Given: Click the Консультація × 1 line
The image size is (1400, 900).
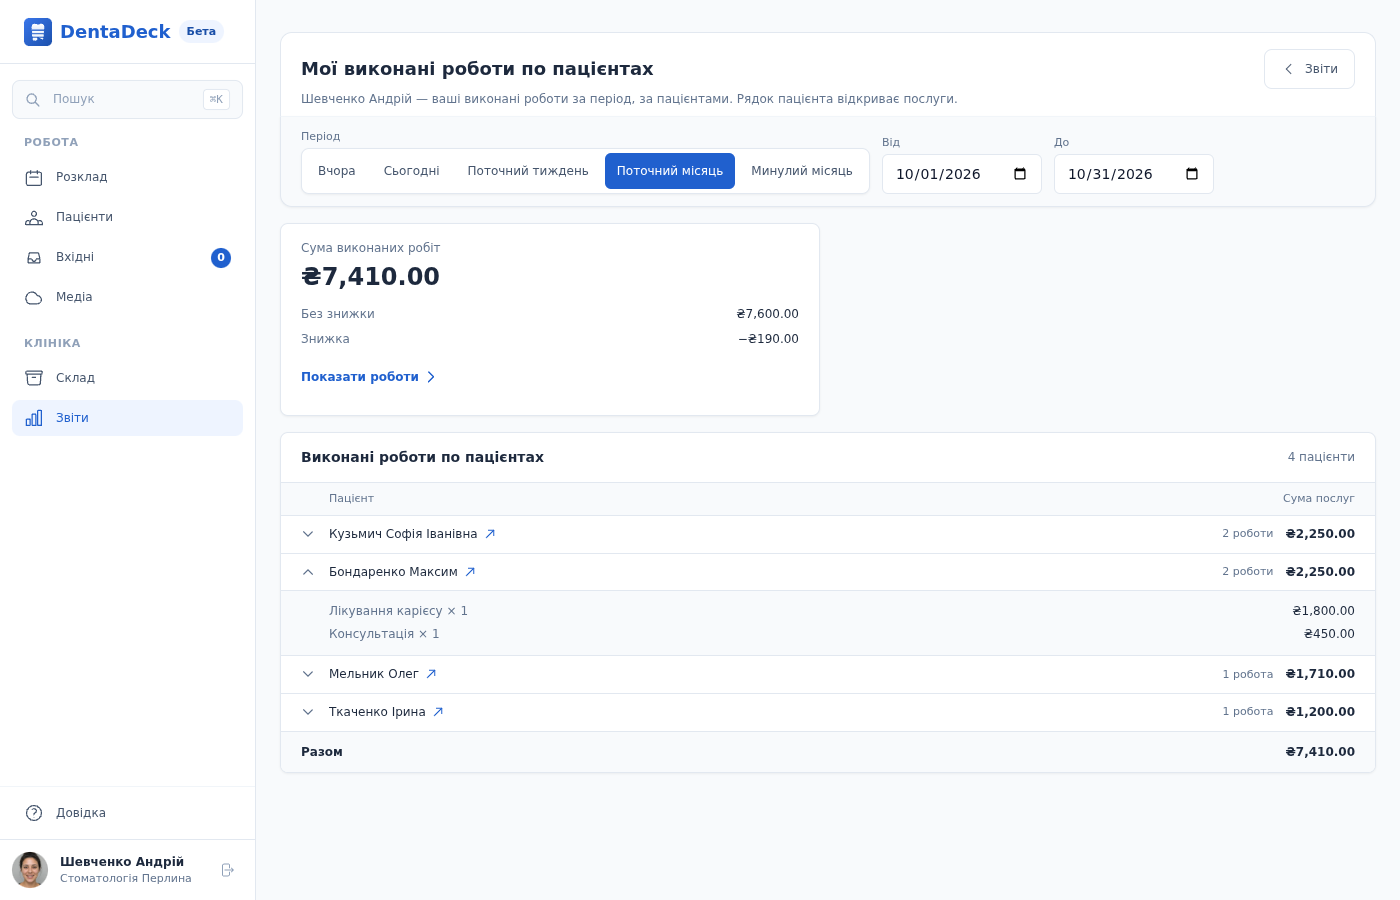Looking at the screenshot, I should click(384, 634).
